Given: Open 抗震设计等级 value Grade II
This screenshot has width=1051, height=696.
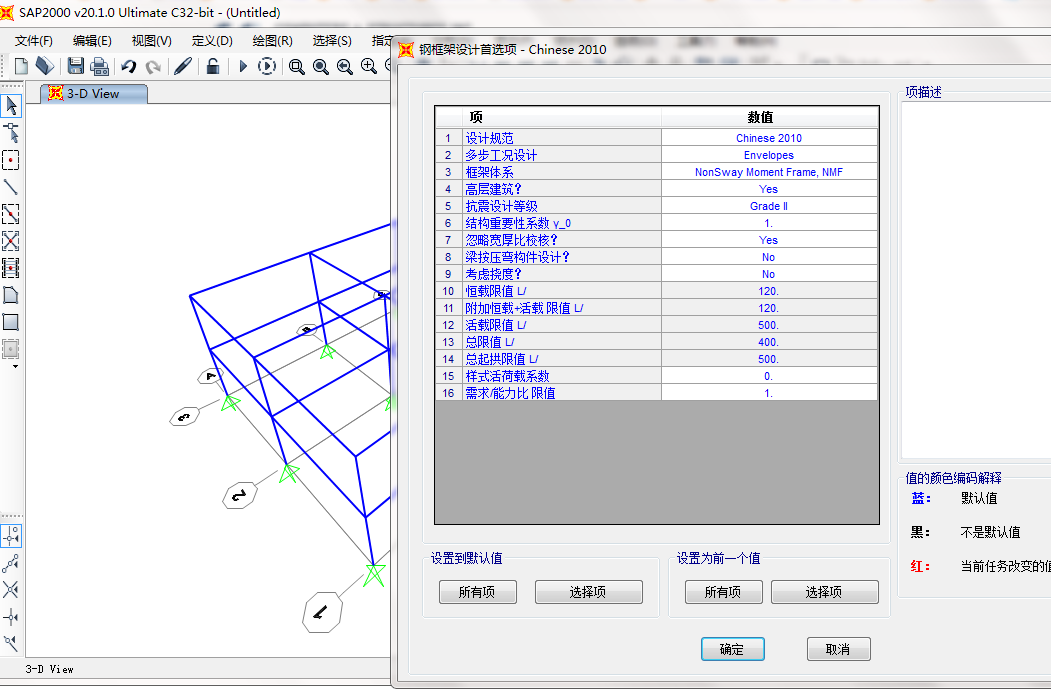Looking at the screenshot, I should (769, 206).
